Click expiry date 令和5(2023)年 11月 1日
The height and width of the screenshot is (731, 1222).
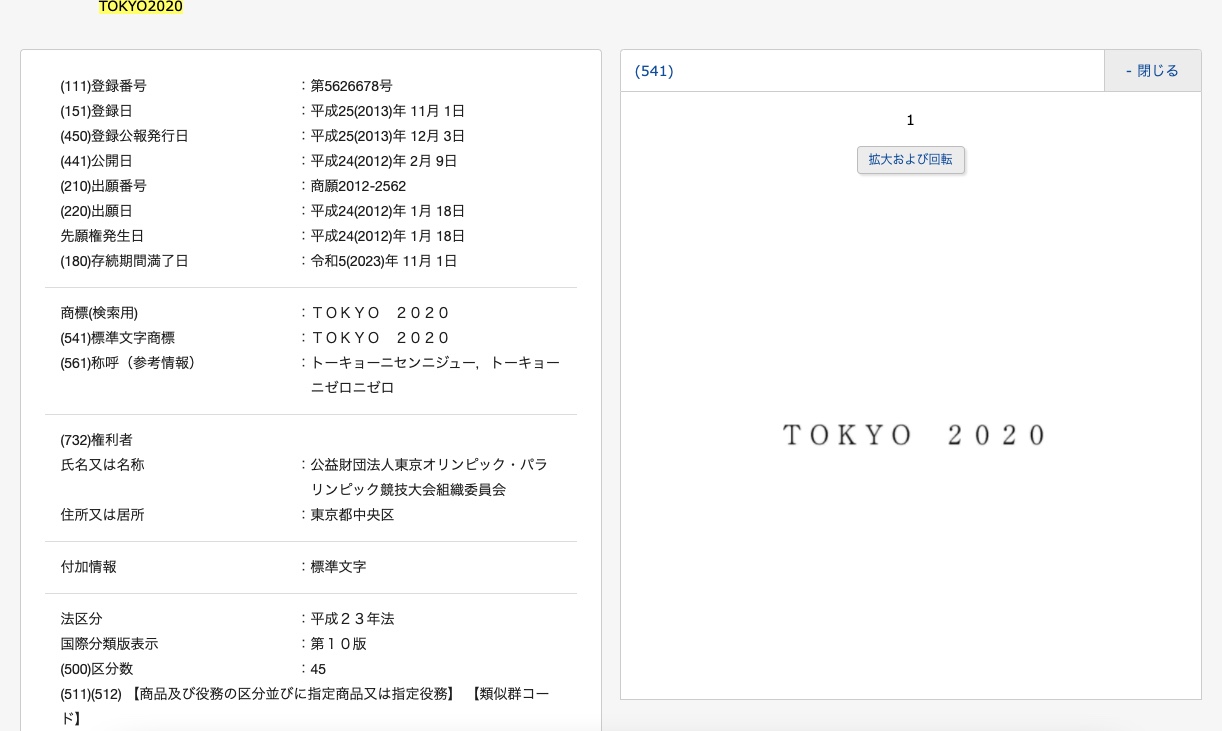coord(383,261)
